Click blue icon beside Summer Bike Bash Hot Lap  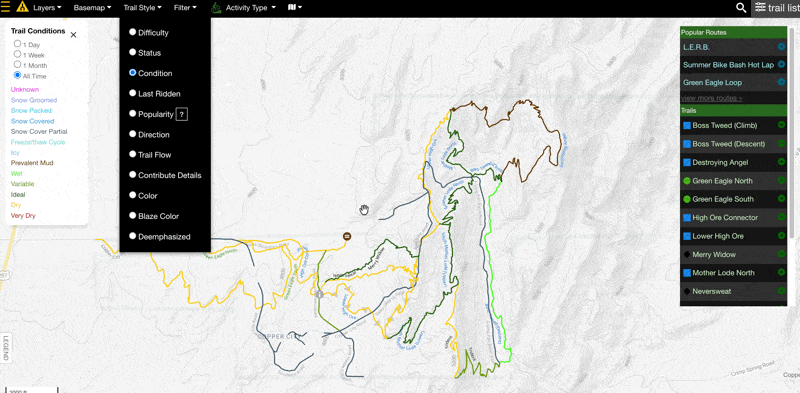781,65
